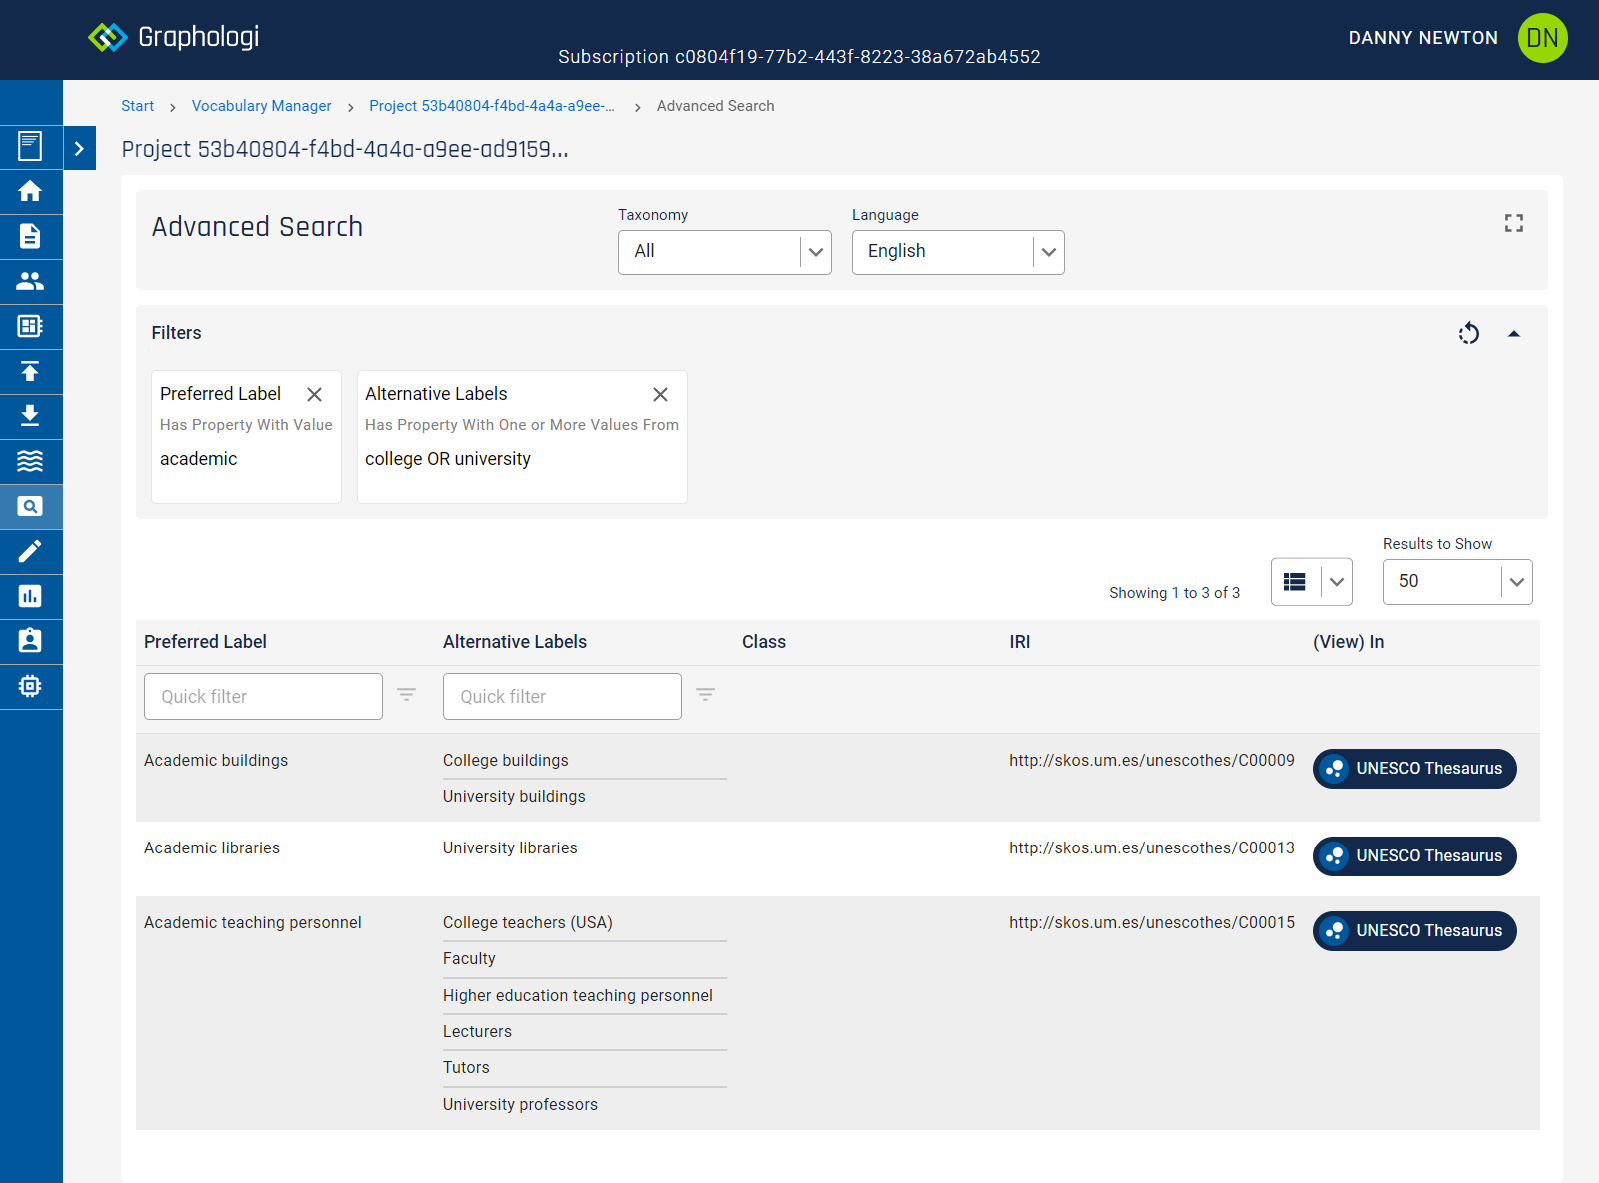Viewport: 1599px width, 1183px height.
Task: Go to Home via sidebar house icon
Action: pyautogui.click(x=30, y=191)
